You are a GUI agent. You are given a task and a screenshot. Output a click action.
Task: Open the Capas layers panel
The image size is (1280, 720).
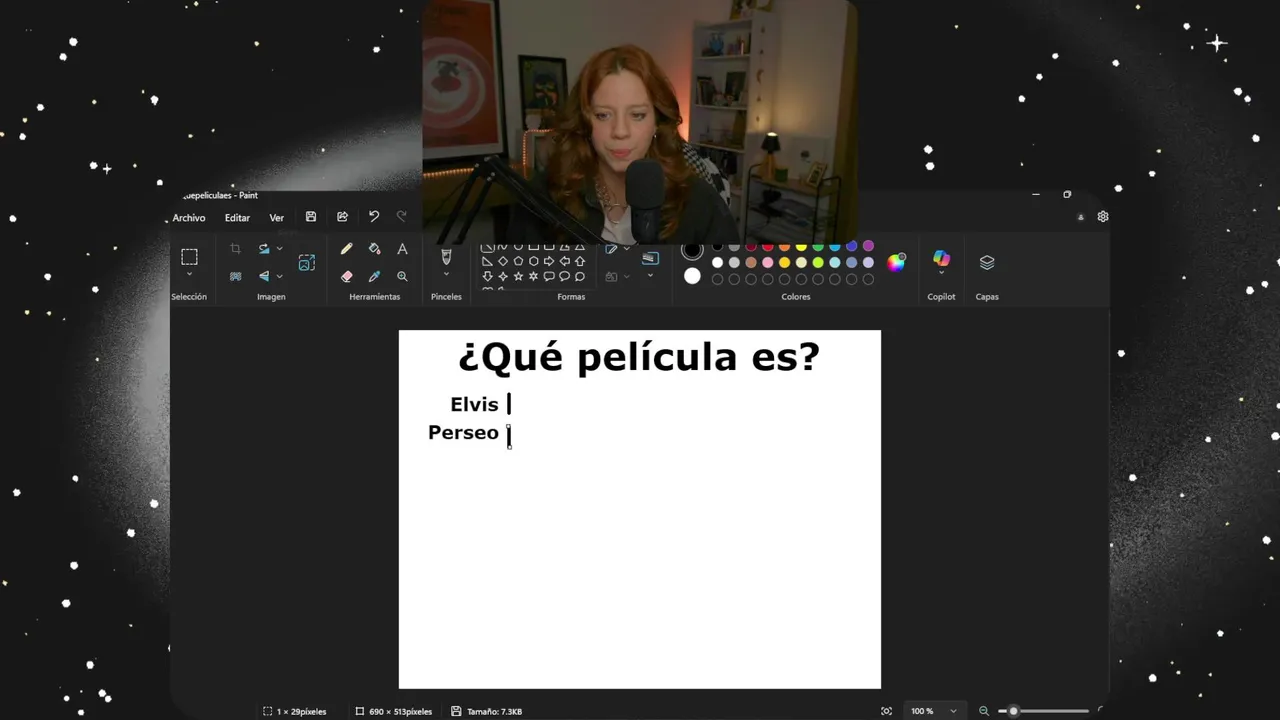[x=987, y=262]
